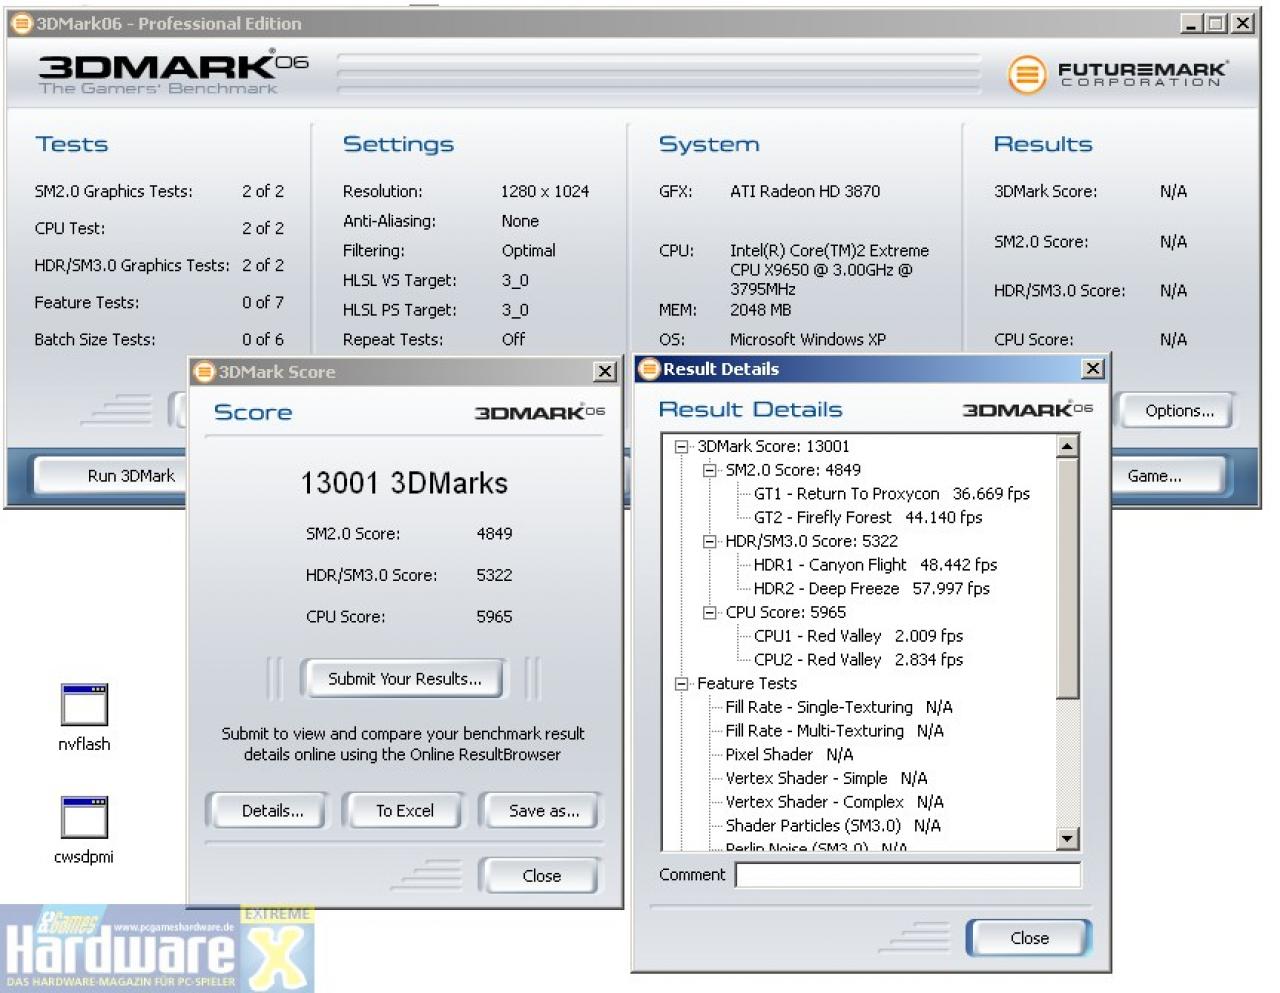
Task: Click the 13001 3DMarks score text
Action: 404,483
